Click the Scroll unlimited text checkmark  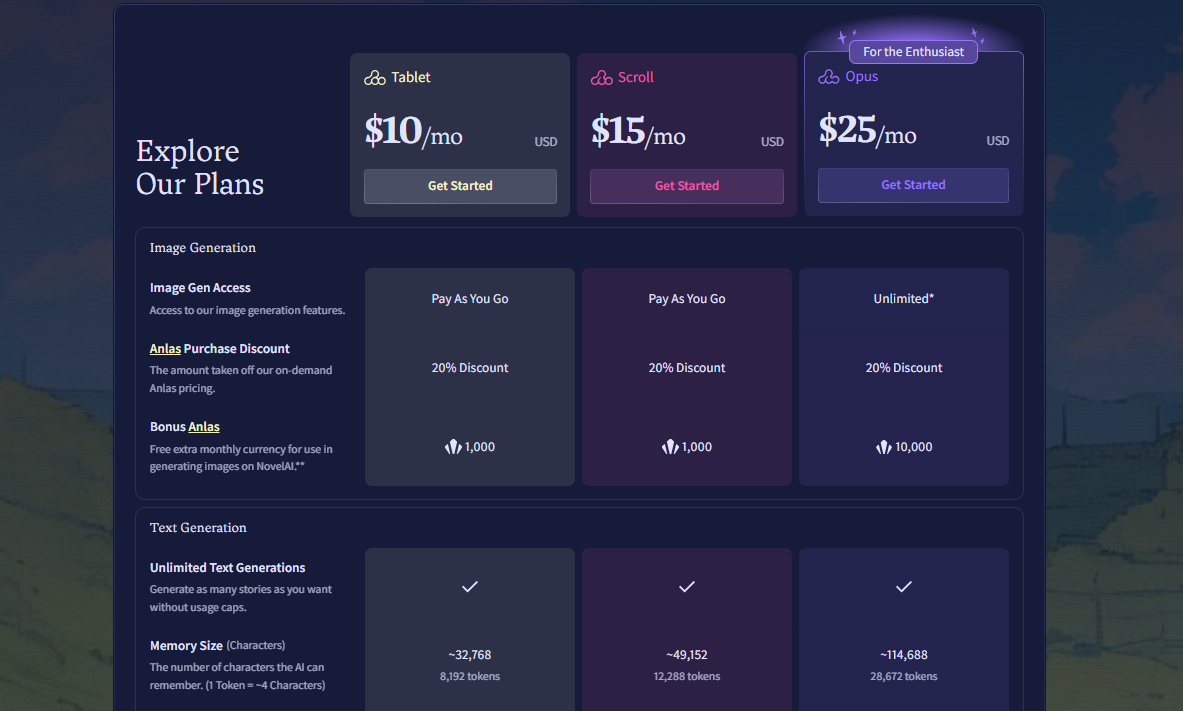coord(687,586)
